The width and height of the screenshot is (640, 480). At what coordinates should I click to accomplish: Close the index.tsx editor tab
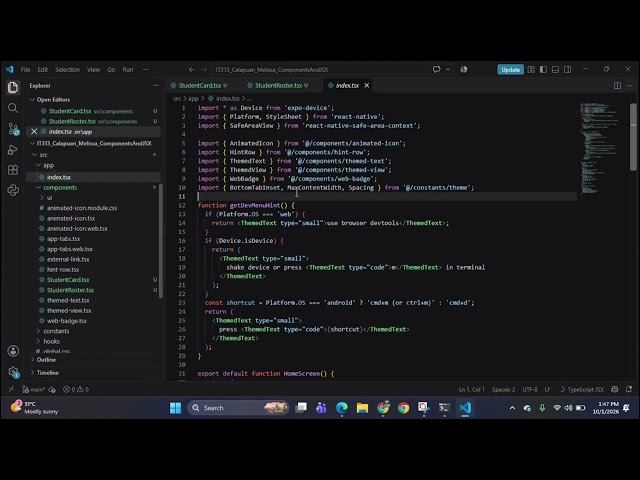tap(367, 85)
